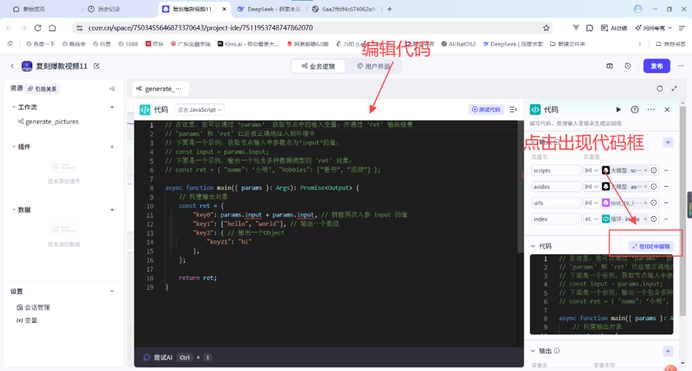The width and height of the screenshot is (692, 371).
Task: Open project more options beside 发布
Action: pos(681,66)
